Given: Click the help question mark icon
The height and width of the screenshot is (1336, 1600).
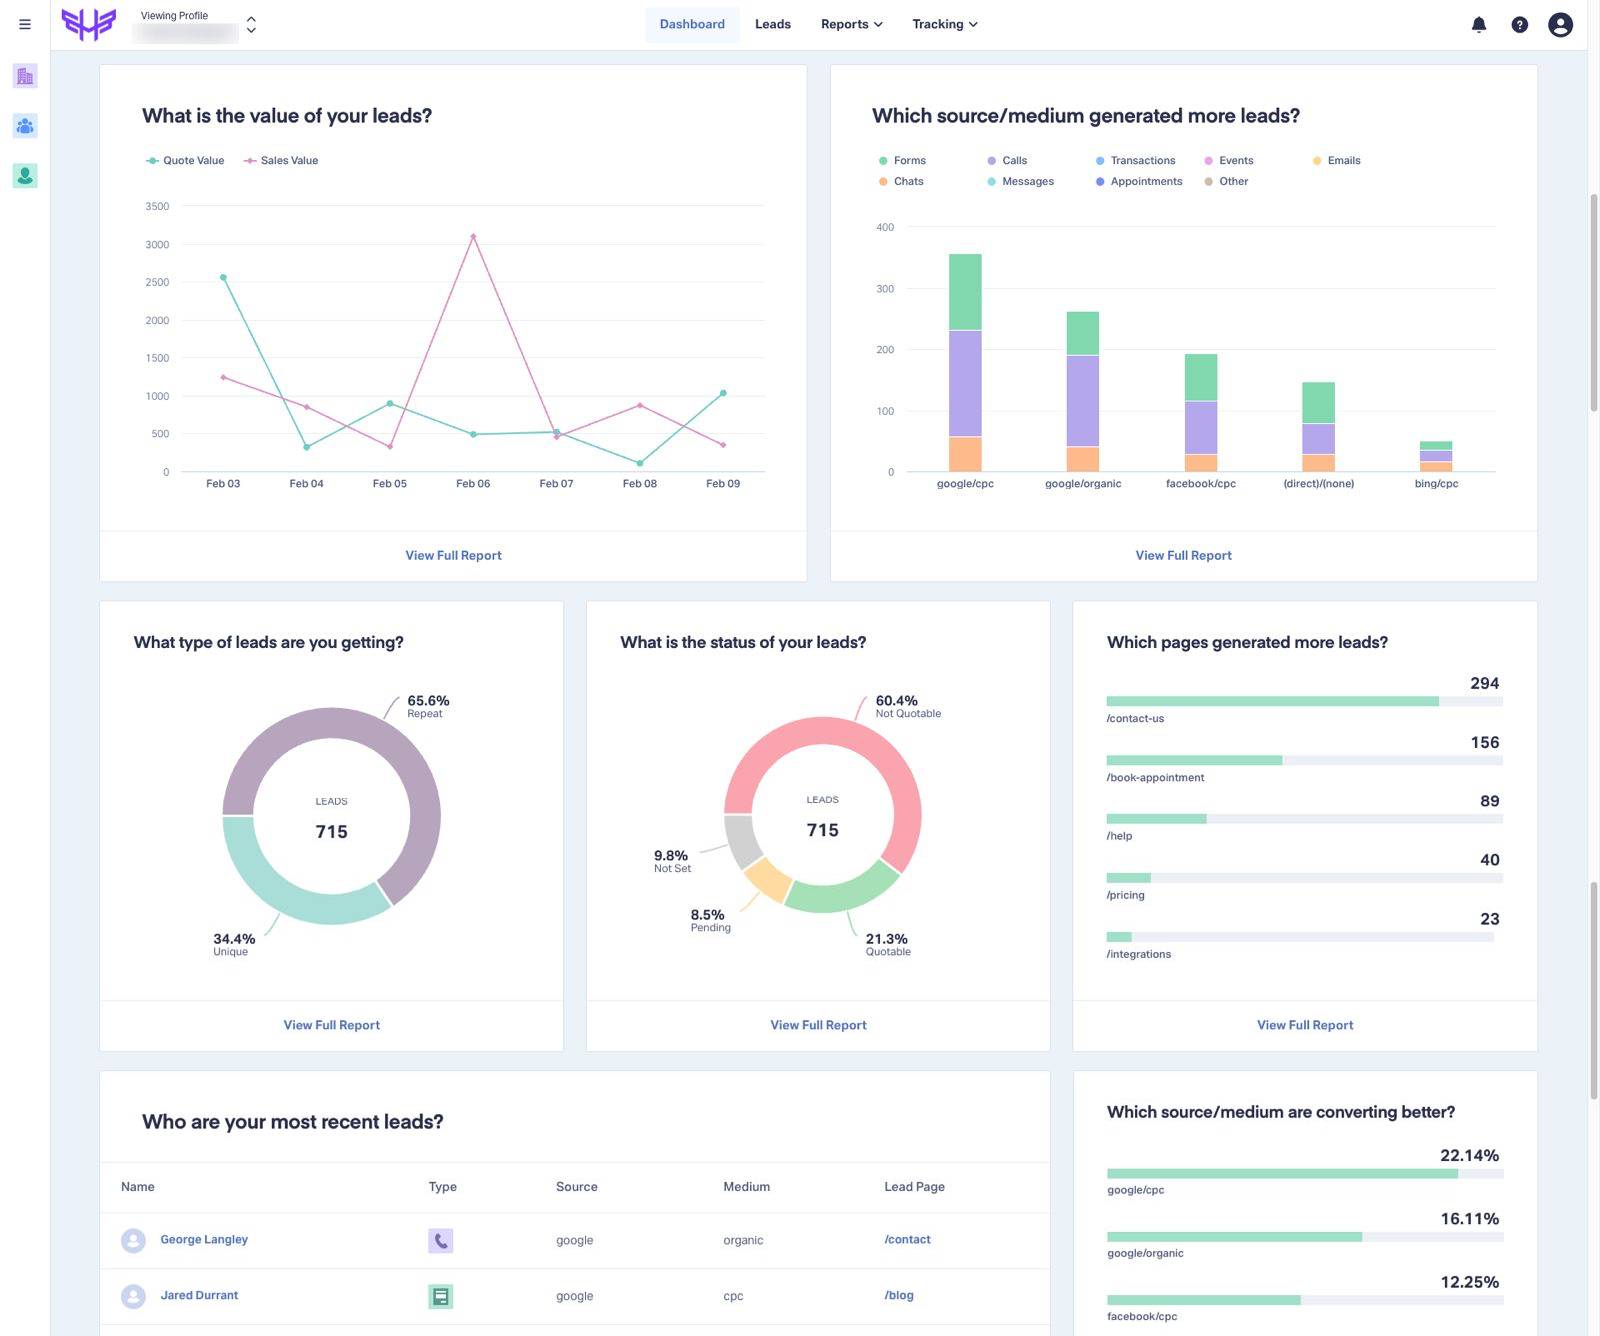Looking at the screenshot, I should [x=1519, y=25].
